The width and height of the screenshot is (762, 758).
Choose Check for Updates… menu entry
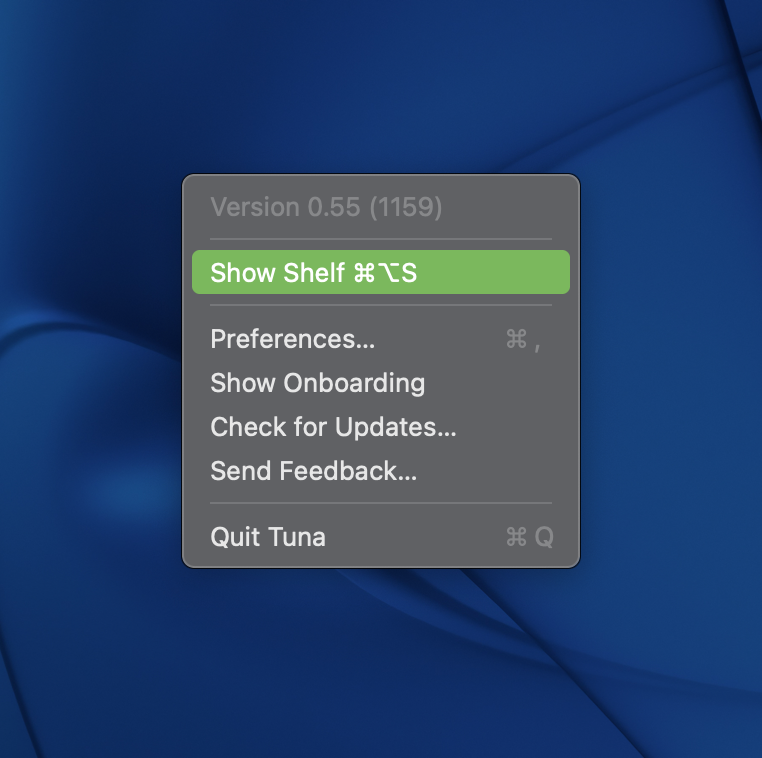coord(380,427)
